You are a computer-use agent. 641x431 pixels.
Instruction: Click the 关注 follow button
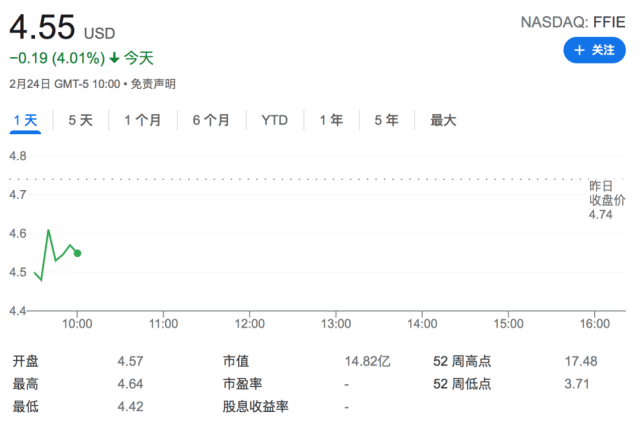click(x=594, y=49)
